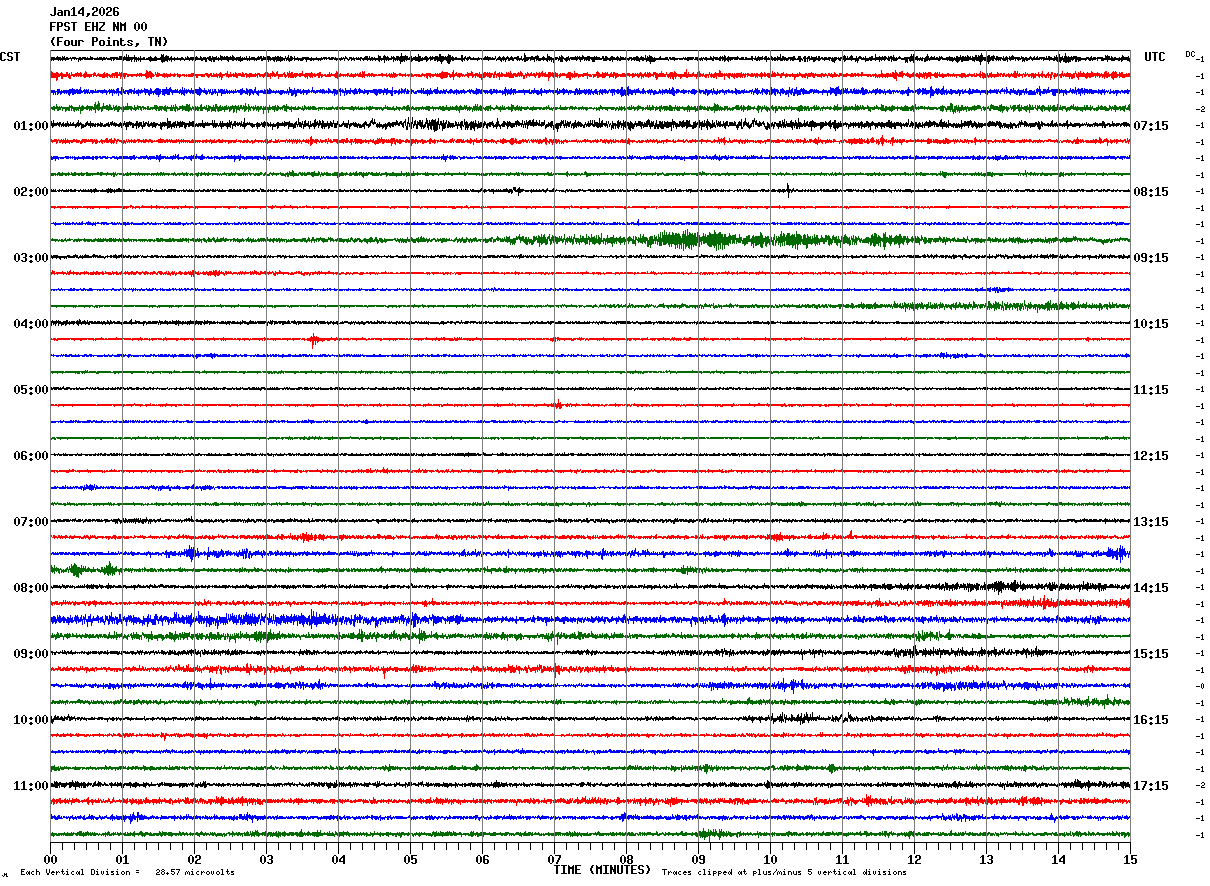This screenshot has height=886, width=1210.
Task: Click the Each Vertical Division 28.57 microvolts note
Action: [127, 872]
